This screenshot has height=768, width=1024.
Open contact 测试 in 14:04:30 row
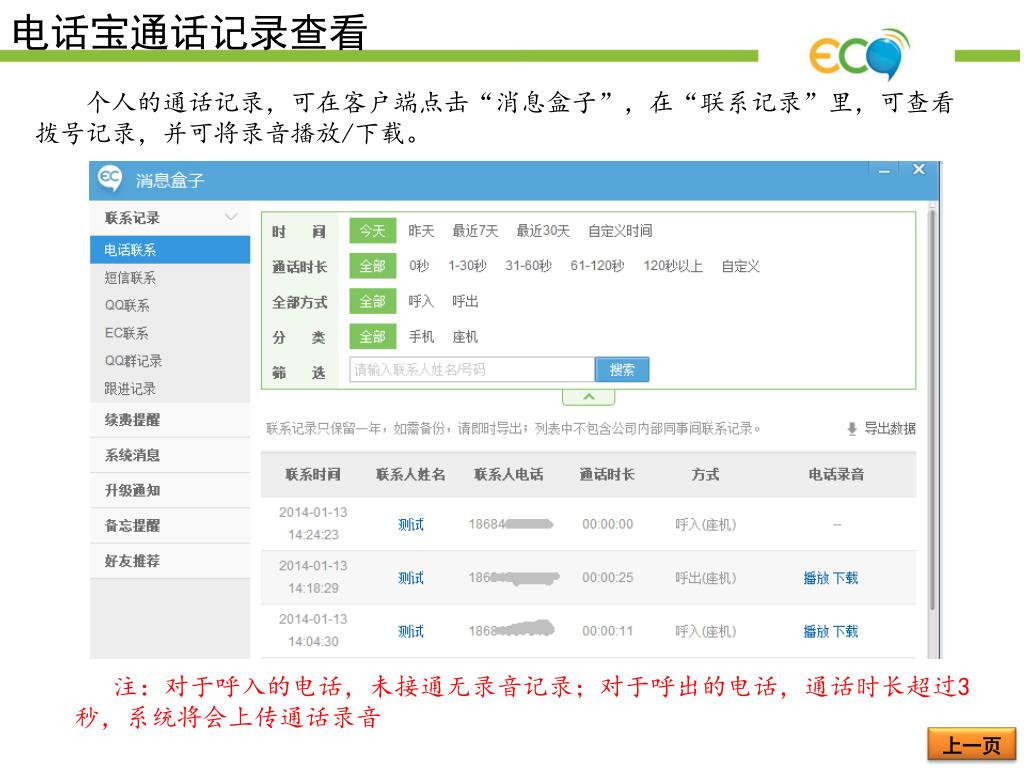[x=411, y=632]
